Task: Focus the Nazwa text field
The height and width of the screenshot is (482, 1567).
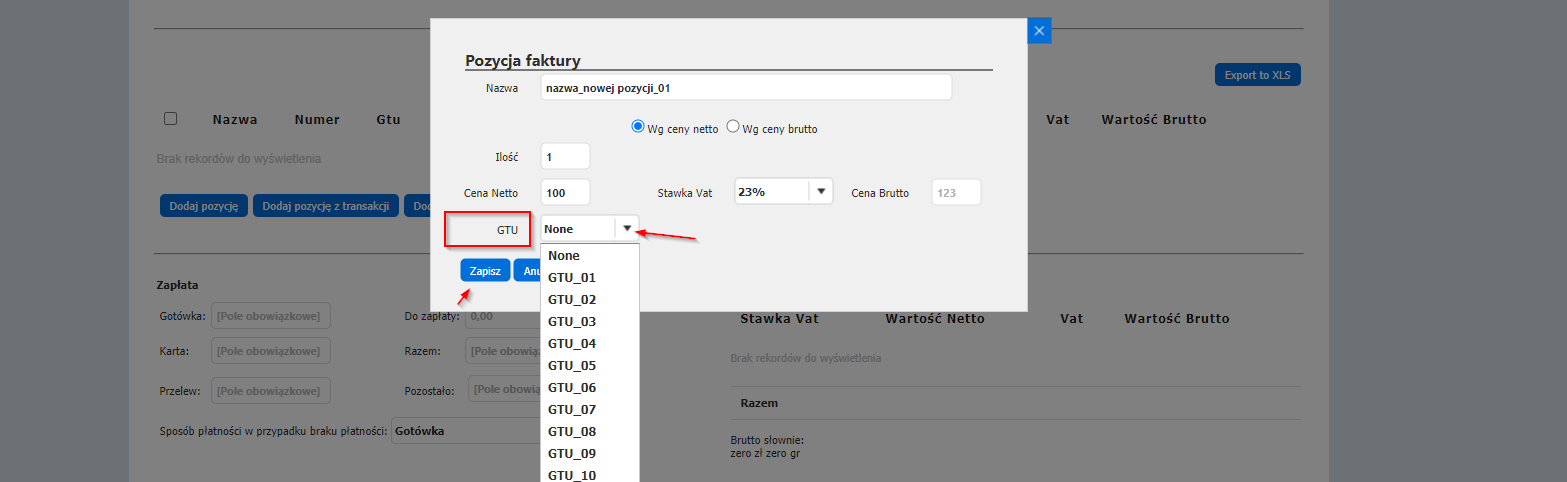Action: (745, 88)
